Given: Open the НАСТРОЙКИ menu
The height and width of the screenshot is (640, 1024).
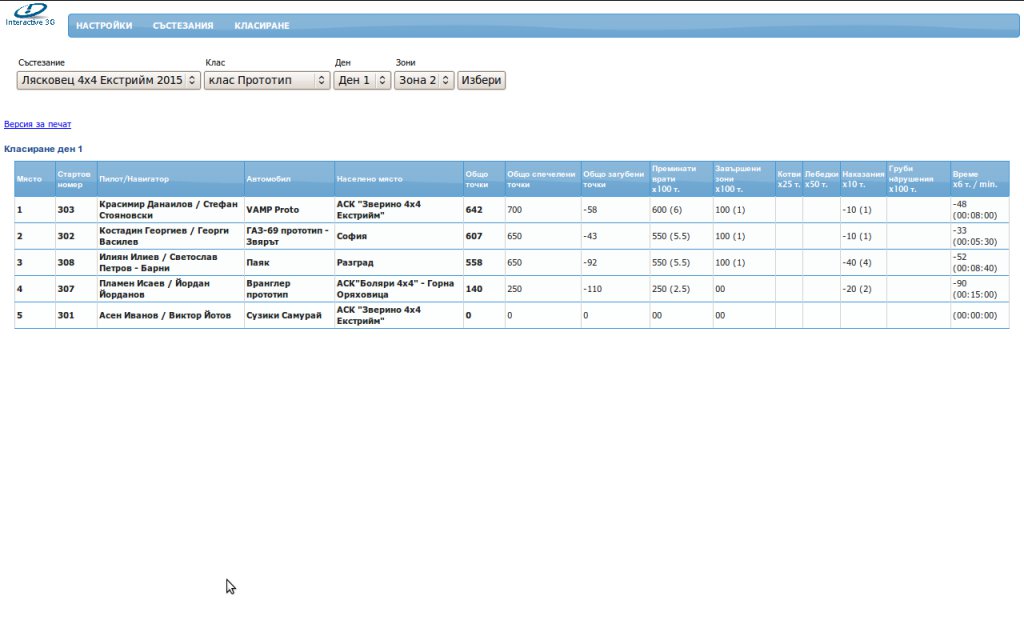Looking at the screenshot, I should [104, 26].
